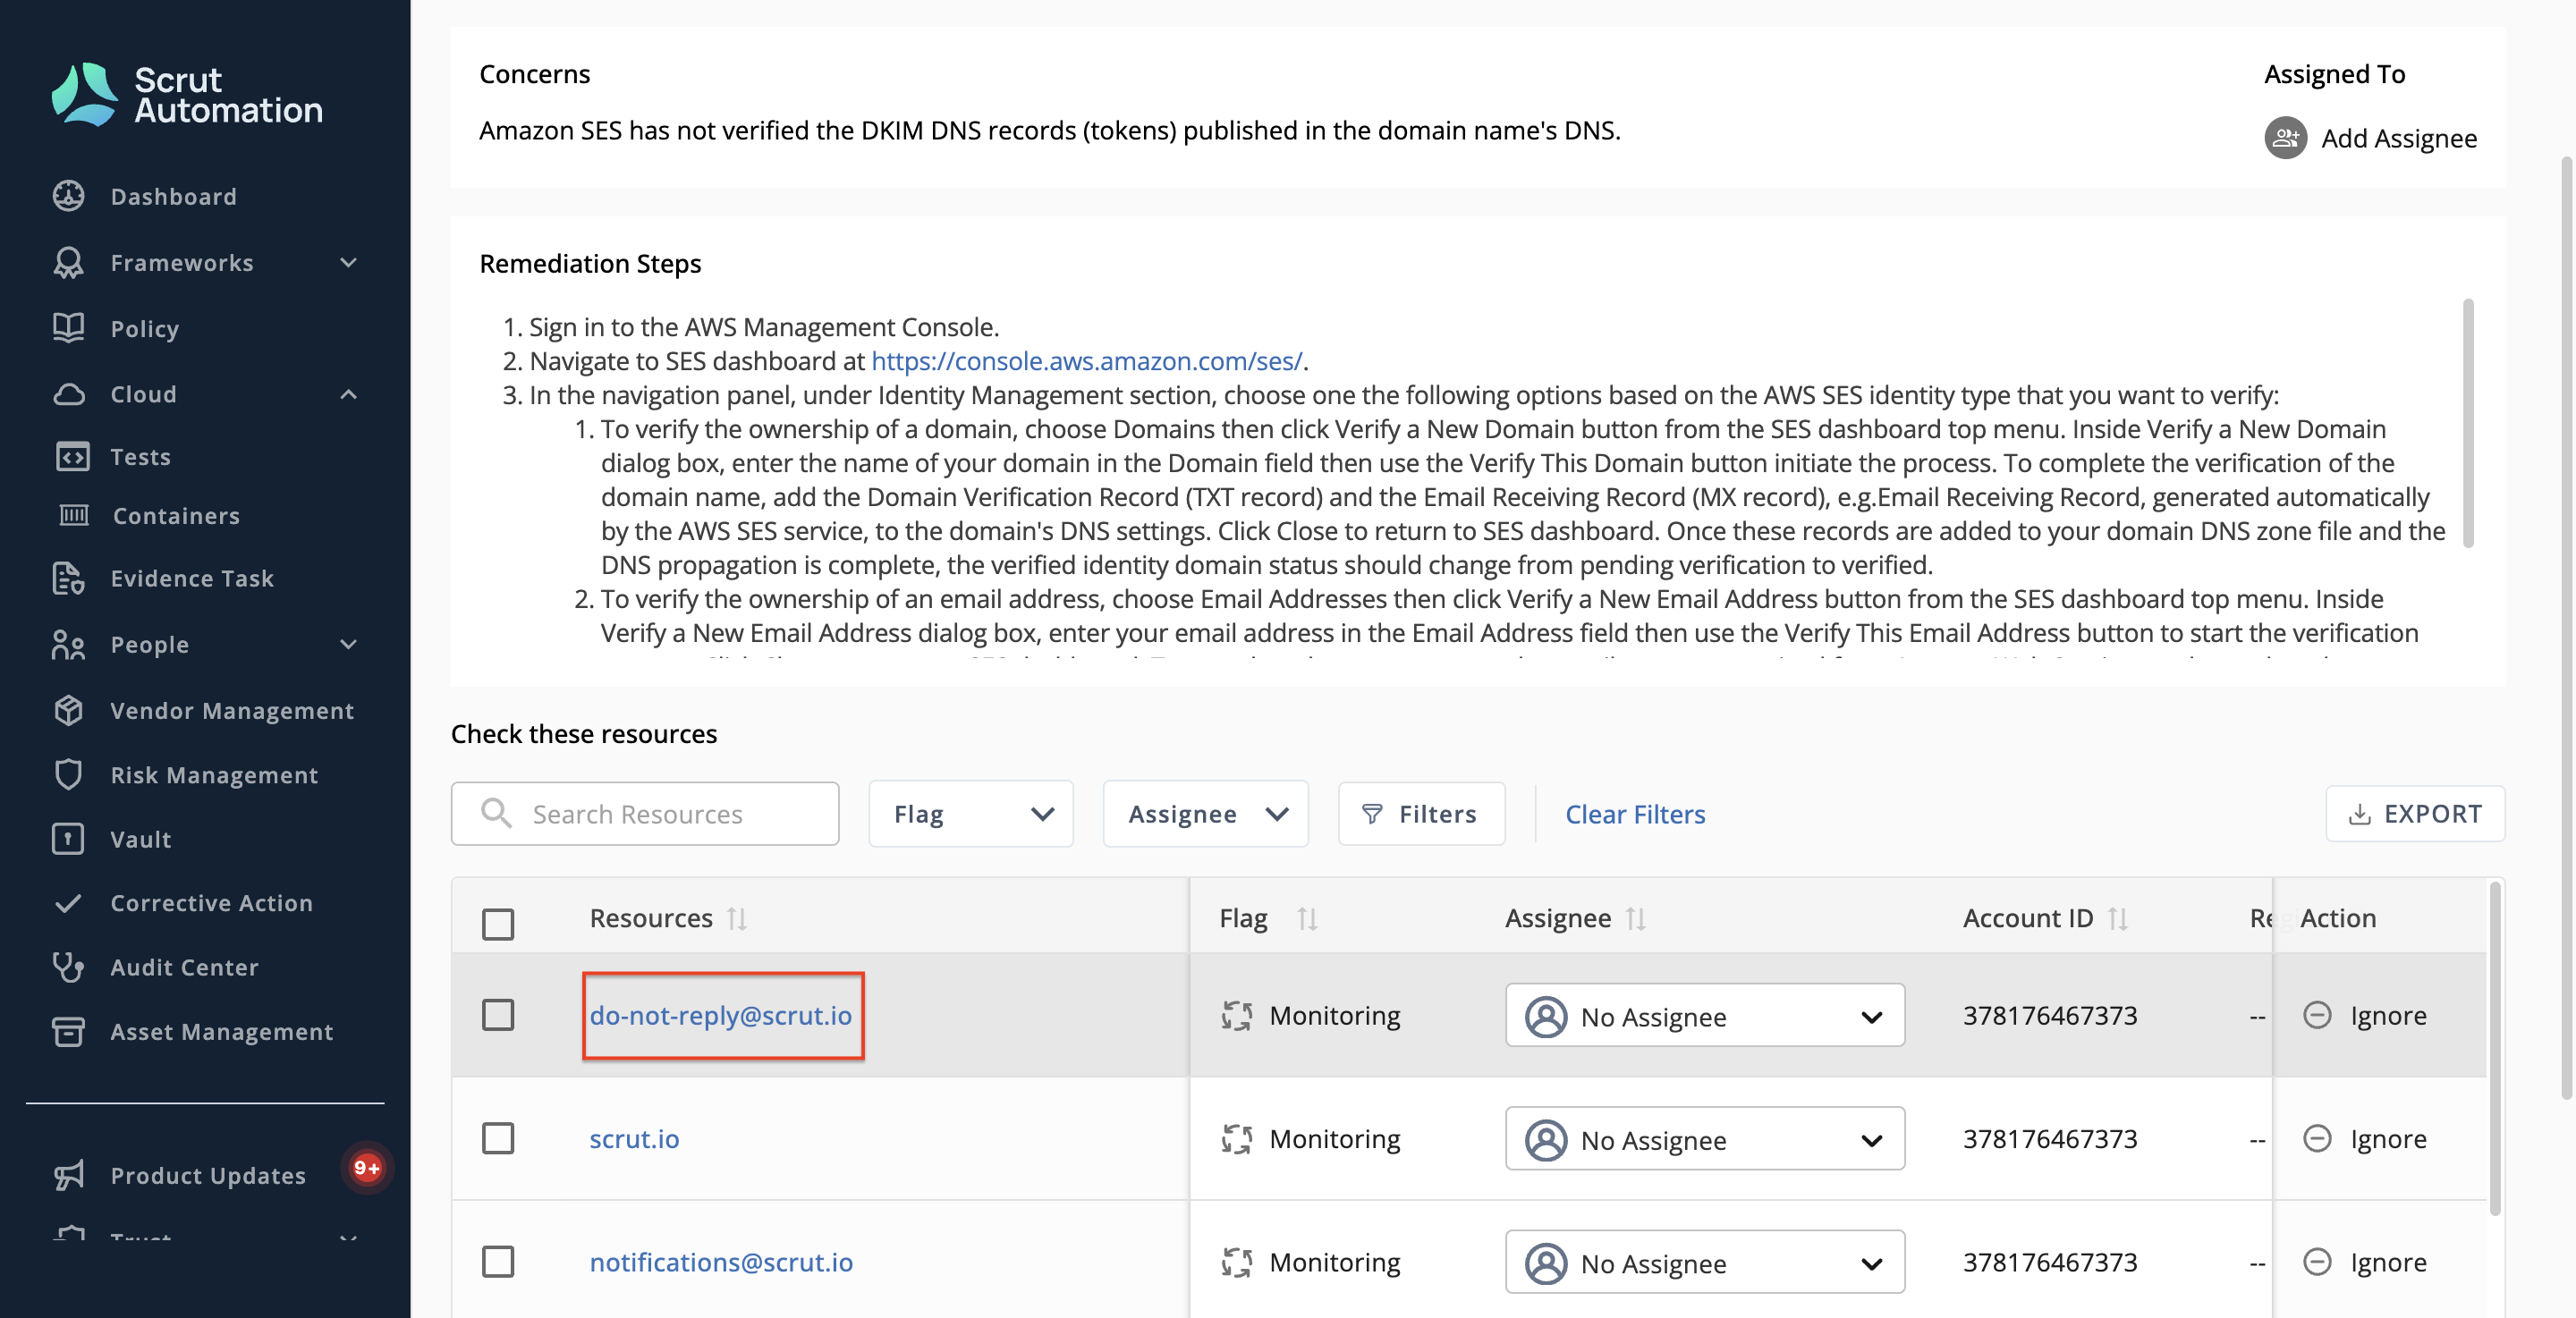The width and height of the screenshot is (2576, 1318).
Task: Click Monitoring flag icon for do-not-reply@scrut.io
Action: [x=1237, y=1015]
